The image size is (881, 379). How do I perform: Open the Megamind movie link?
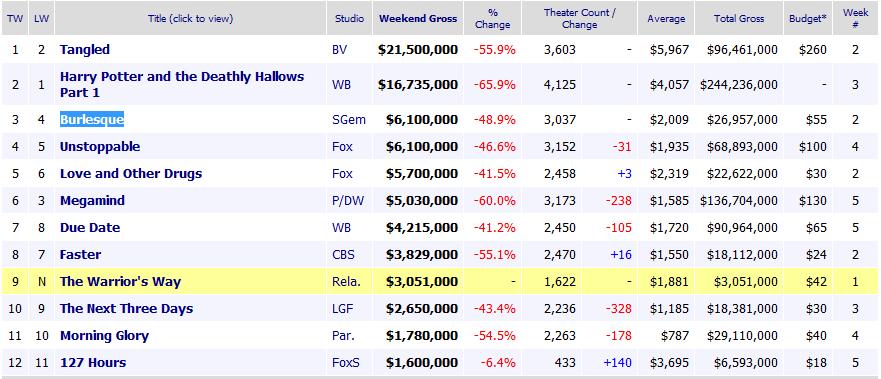[x=92, y=200]
